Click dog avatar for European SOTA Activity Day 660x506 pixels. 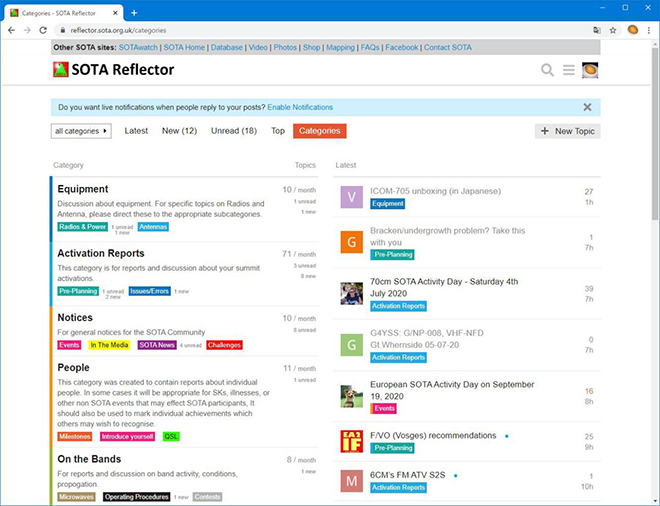[x=351, y=396]
